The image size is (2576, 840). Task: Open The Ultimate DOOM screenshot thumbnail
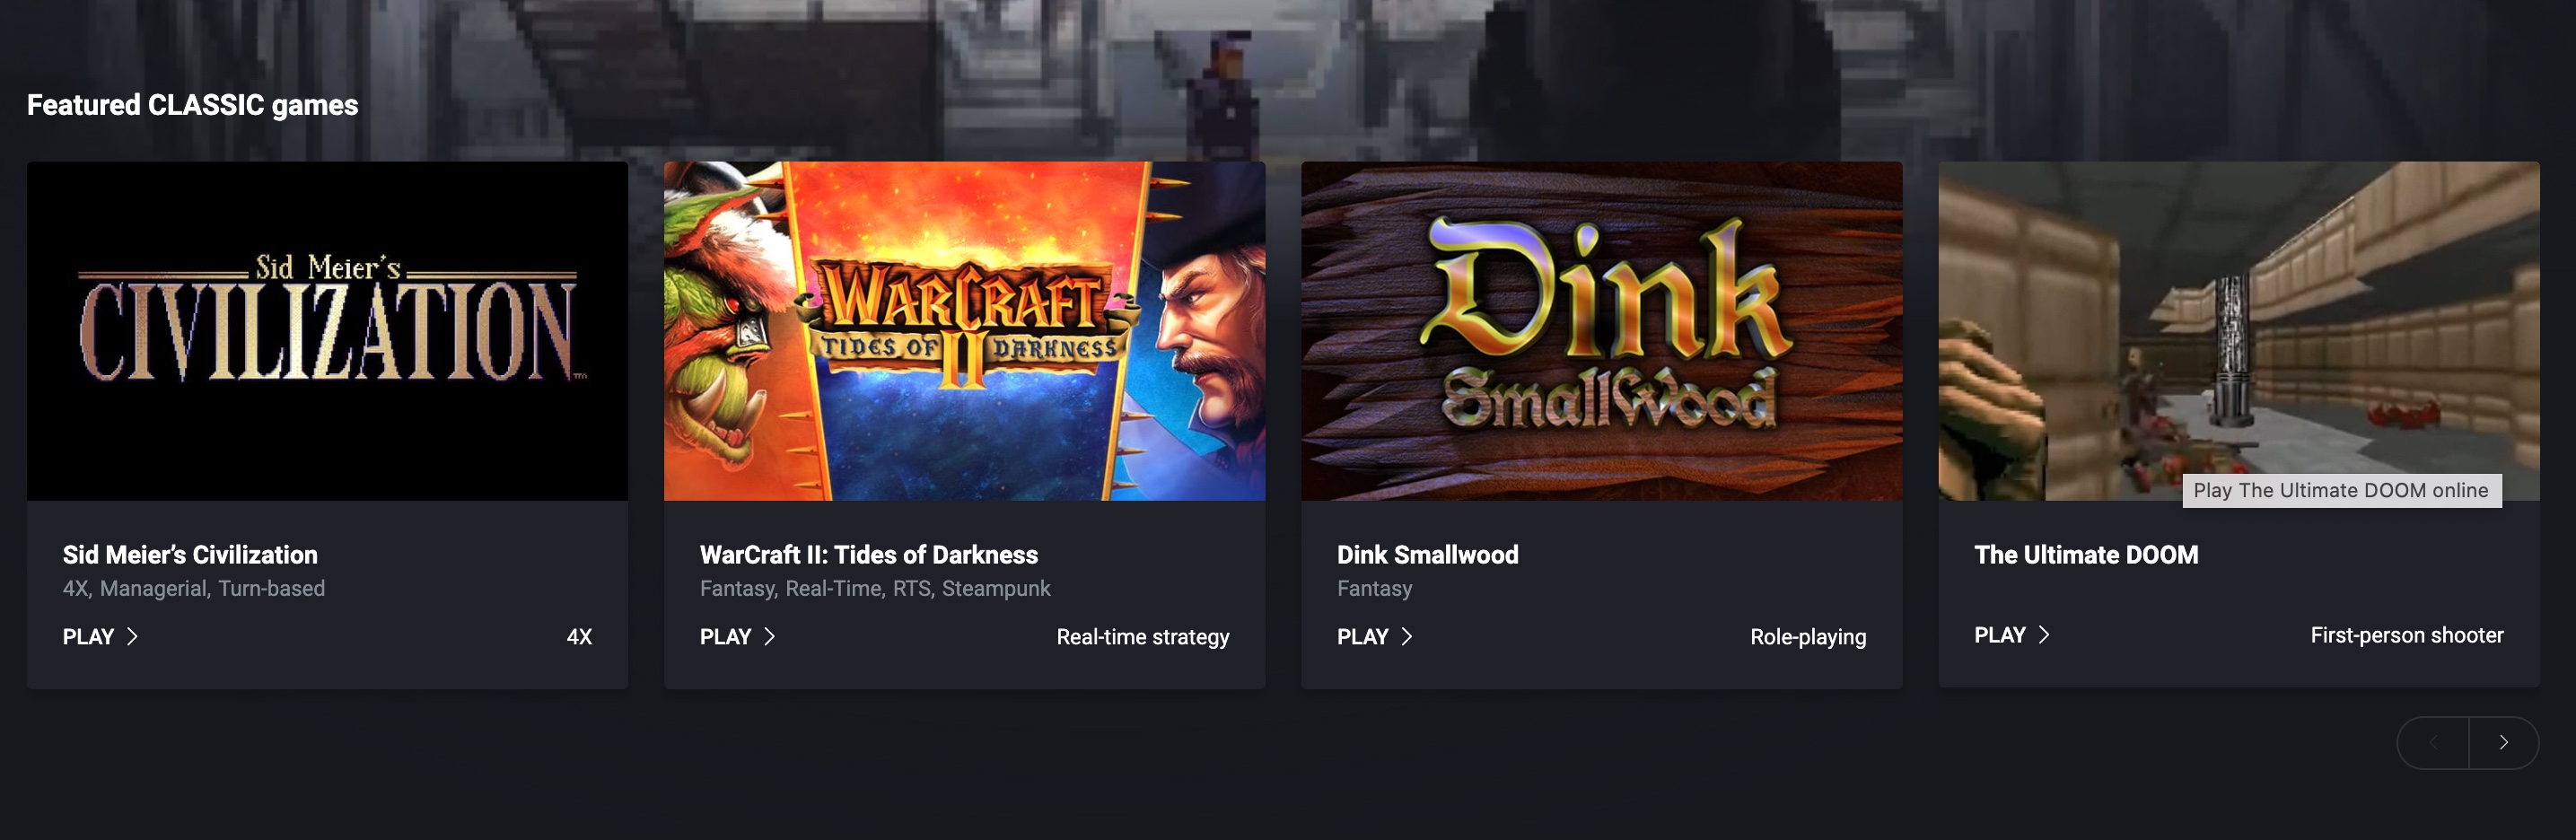click(x=2238, y=330)
